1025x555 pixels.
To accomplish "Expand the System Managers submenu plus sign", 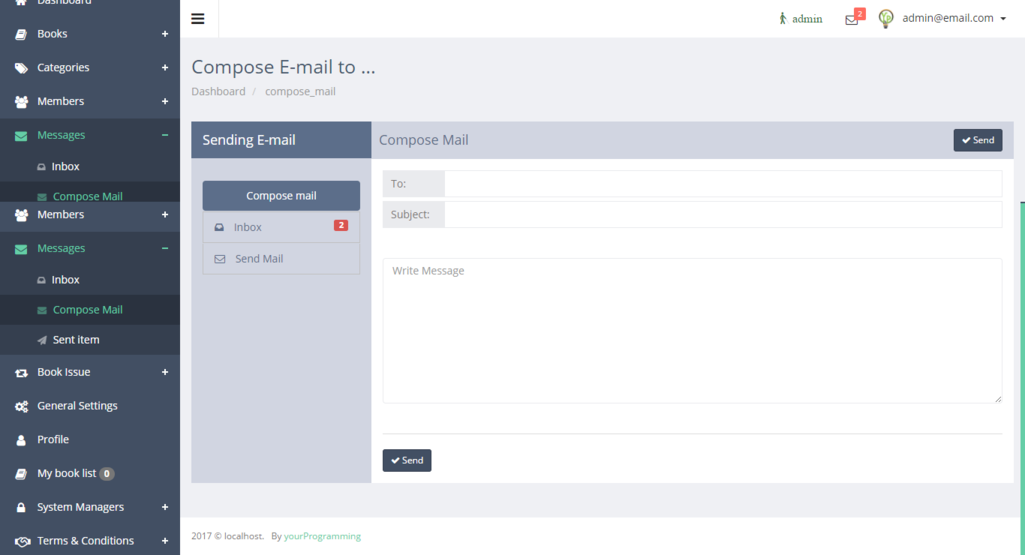I will pyautogui.click(x=165, y=507).
